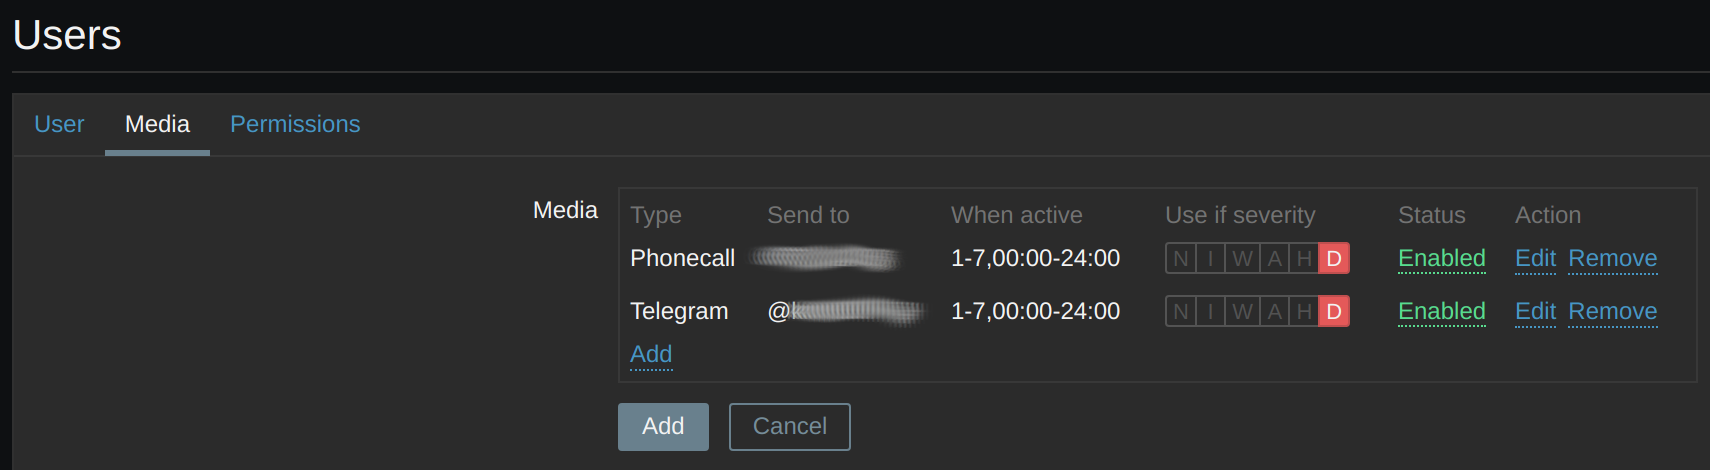Image resolution: width=1710 pixels, height=470 pixels.
Task: Click the N severity box in Phonecall row
Action: coord(1181,259)
